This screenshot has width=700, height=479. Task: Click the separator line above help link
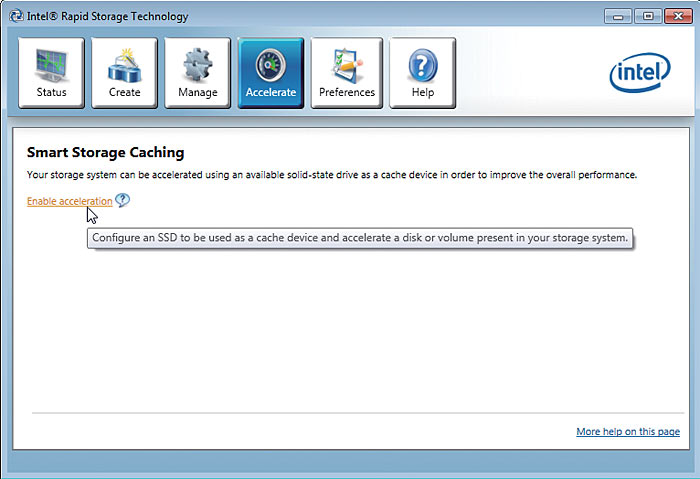tap(356, 412)
